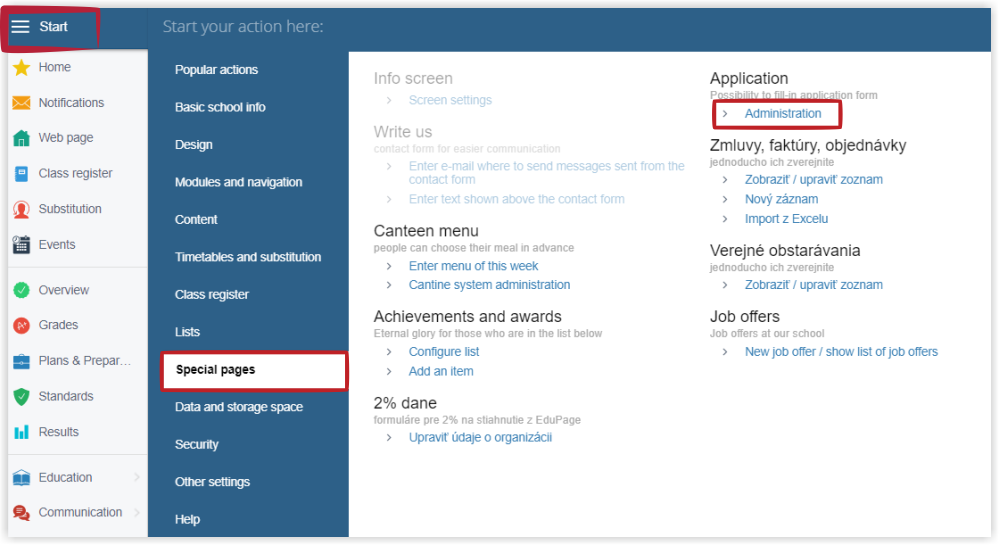Image resolution: width=999 pixels, height=545 pixels.
Task: Click the hamburger Start menu icon
Action: click(x=20, y=27)
